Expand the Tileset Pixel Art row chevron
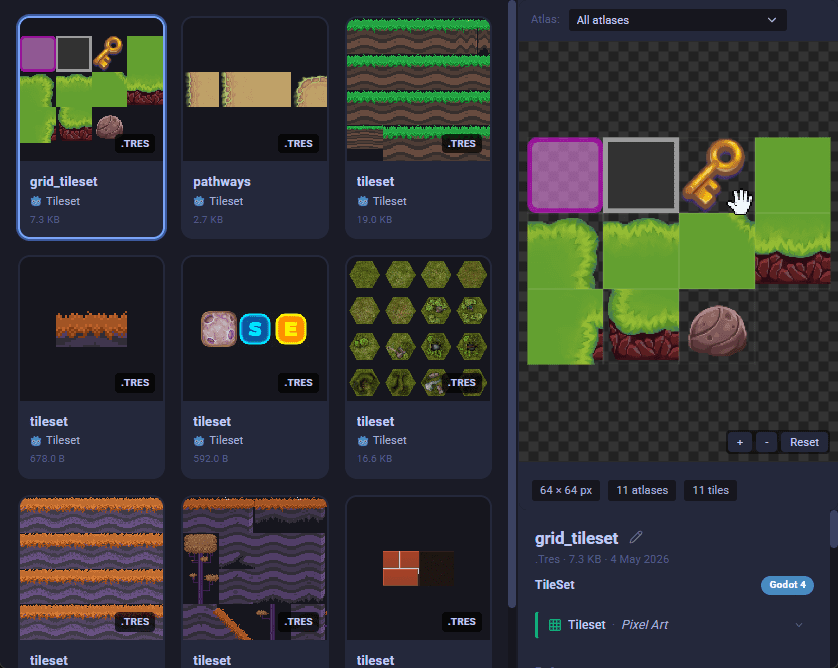838x668 pixels. coord(799,625)
